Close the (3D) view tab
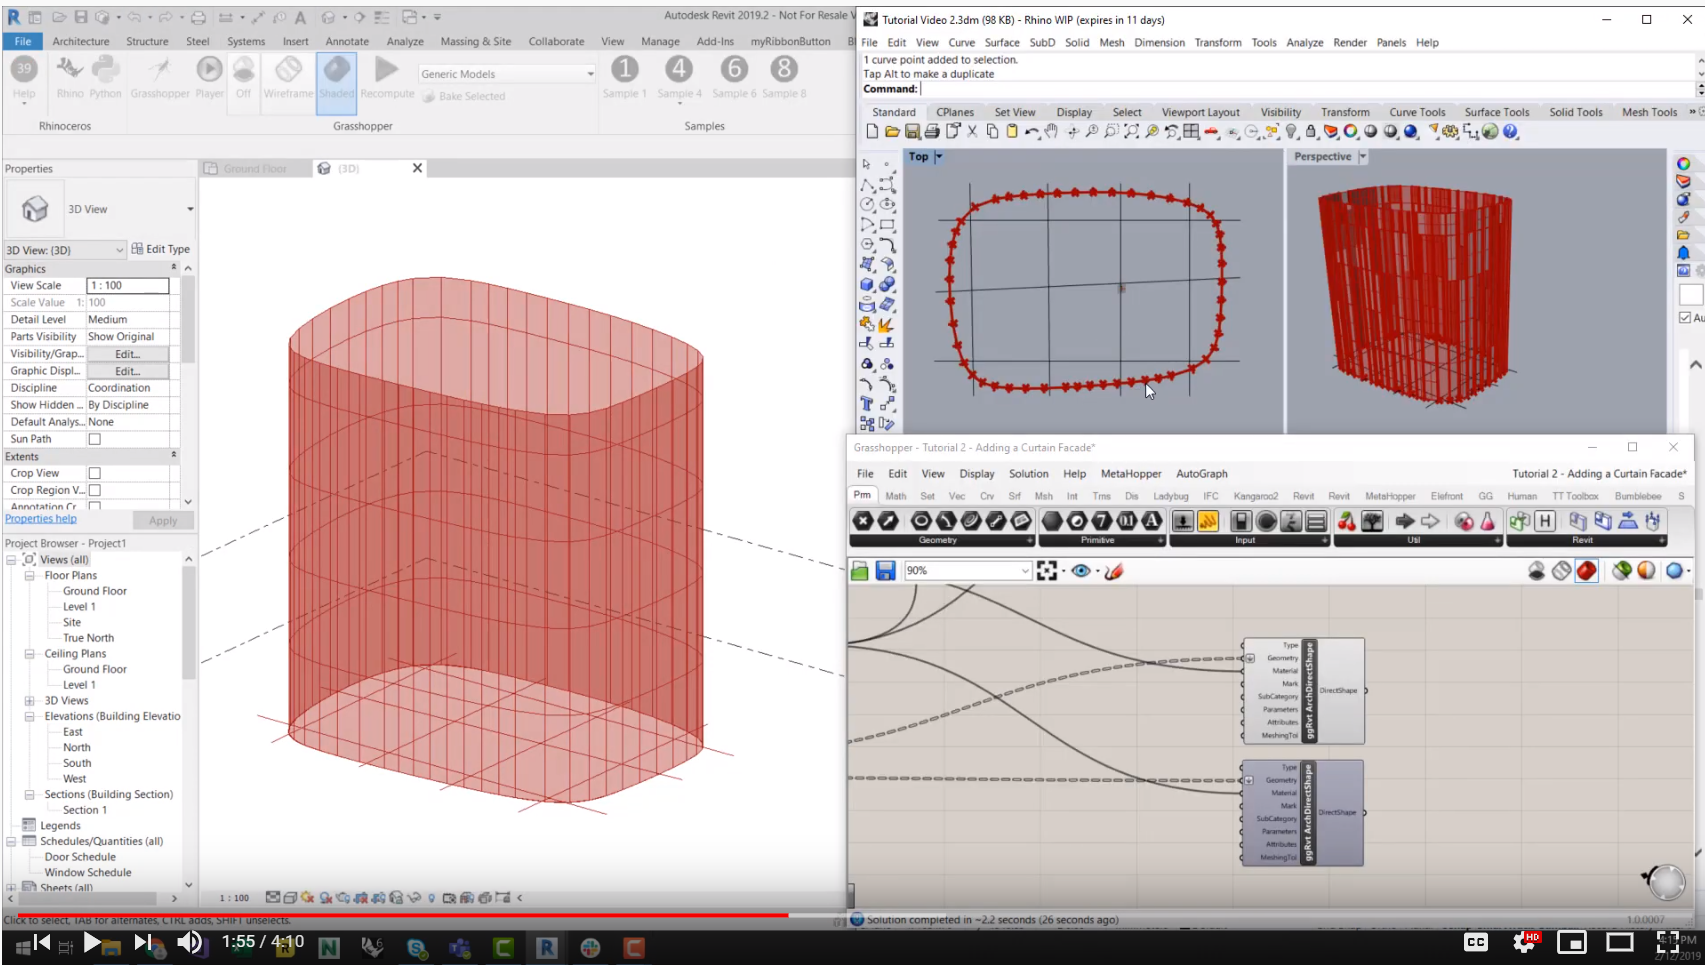The height and width of the screenshot is (965, 1705). point(417,168)
